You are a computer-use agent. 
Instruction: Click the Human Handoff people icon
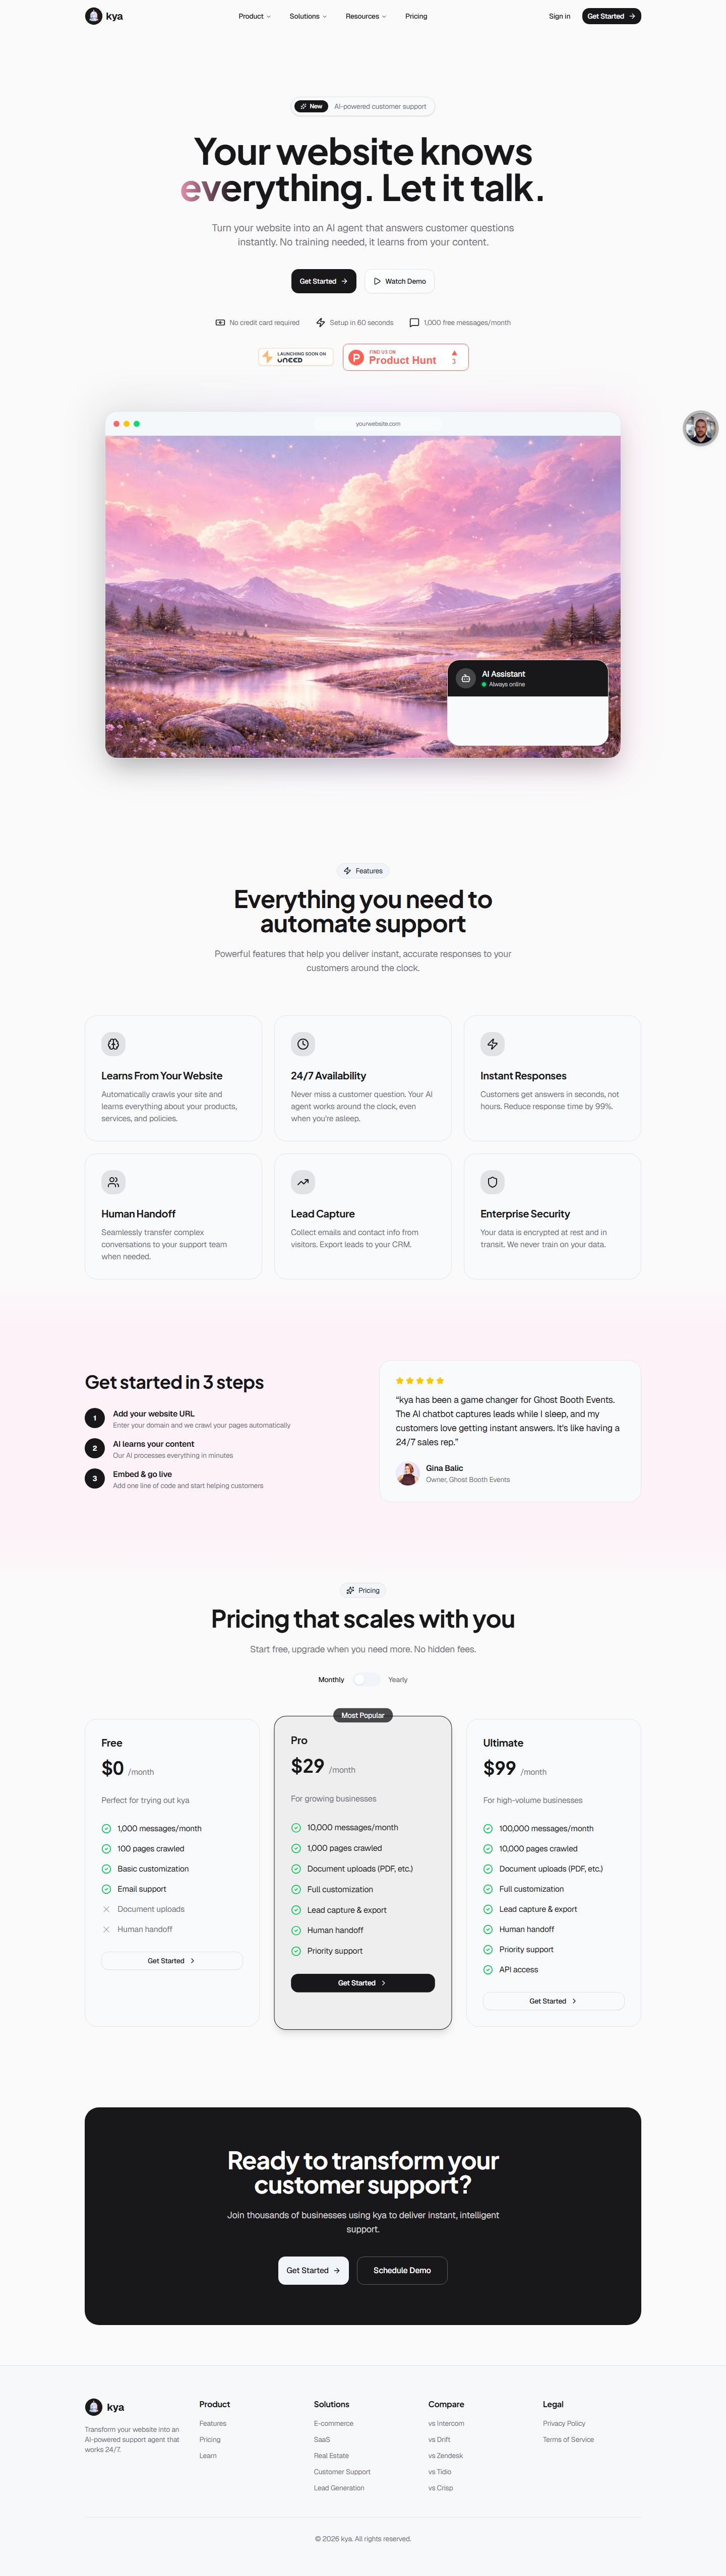pyautogui.click(x=113, y=1182)
